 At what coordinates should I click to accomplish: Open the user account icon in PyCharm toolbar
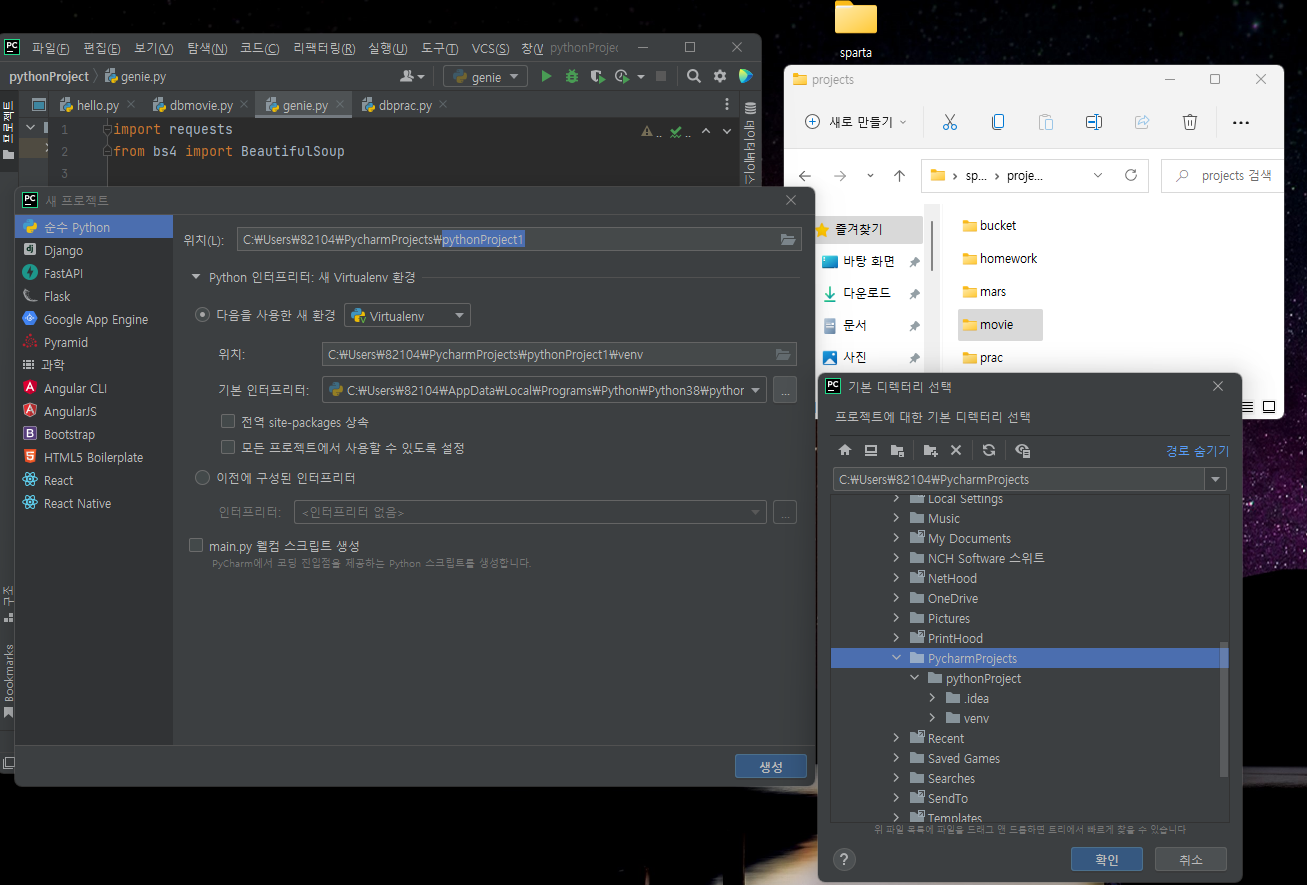click(x=412, y=76)
